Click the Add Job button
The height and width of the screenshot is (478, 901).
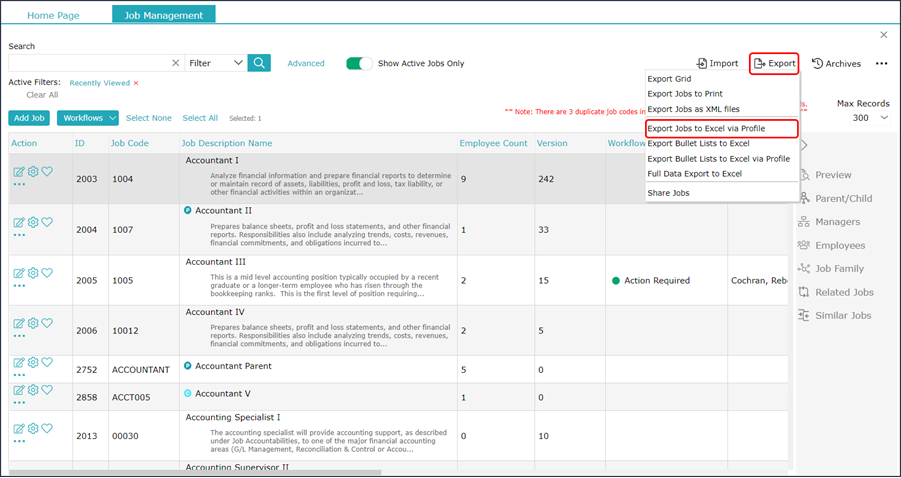tap(29, 118)
